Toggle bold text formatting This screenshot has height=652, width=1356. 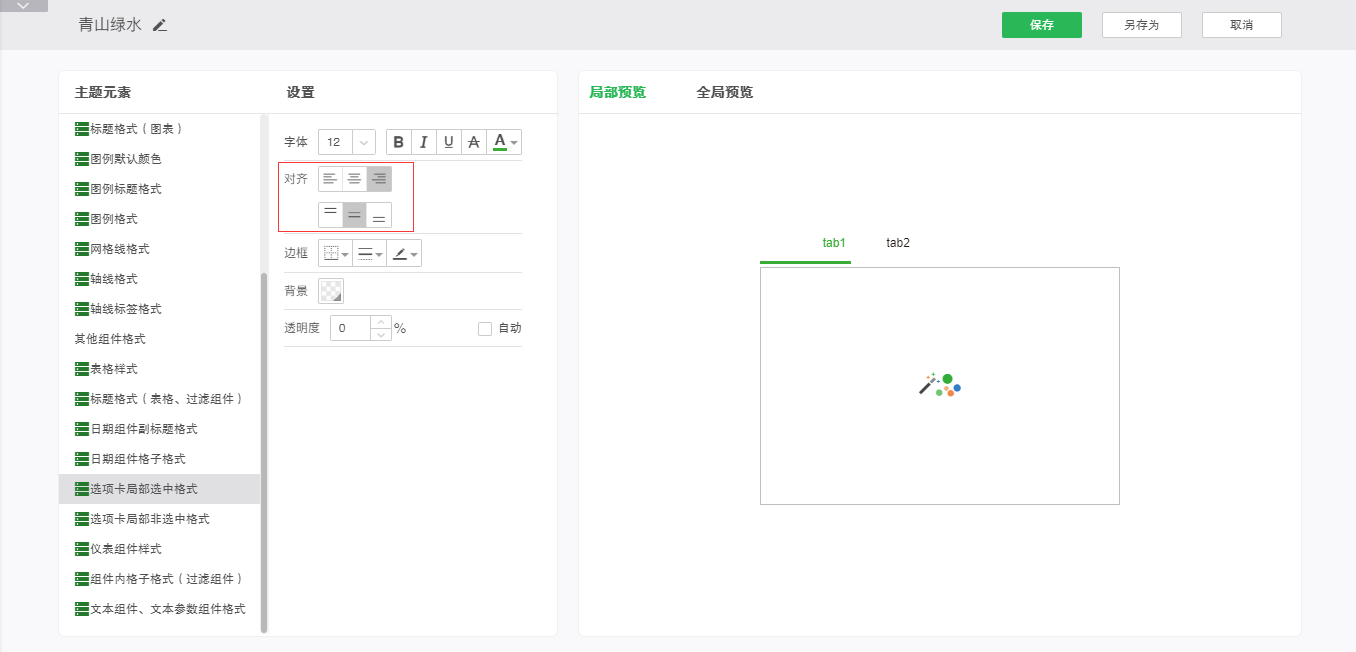click(399, 142)
